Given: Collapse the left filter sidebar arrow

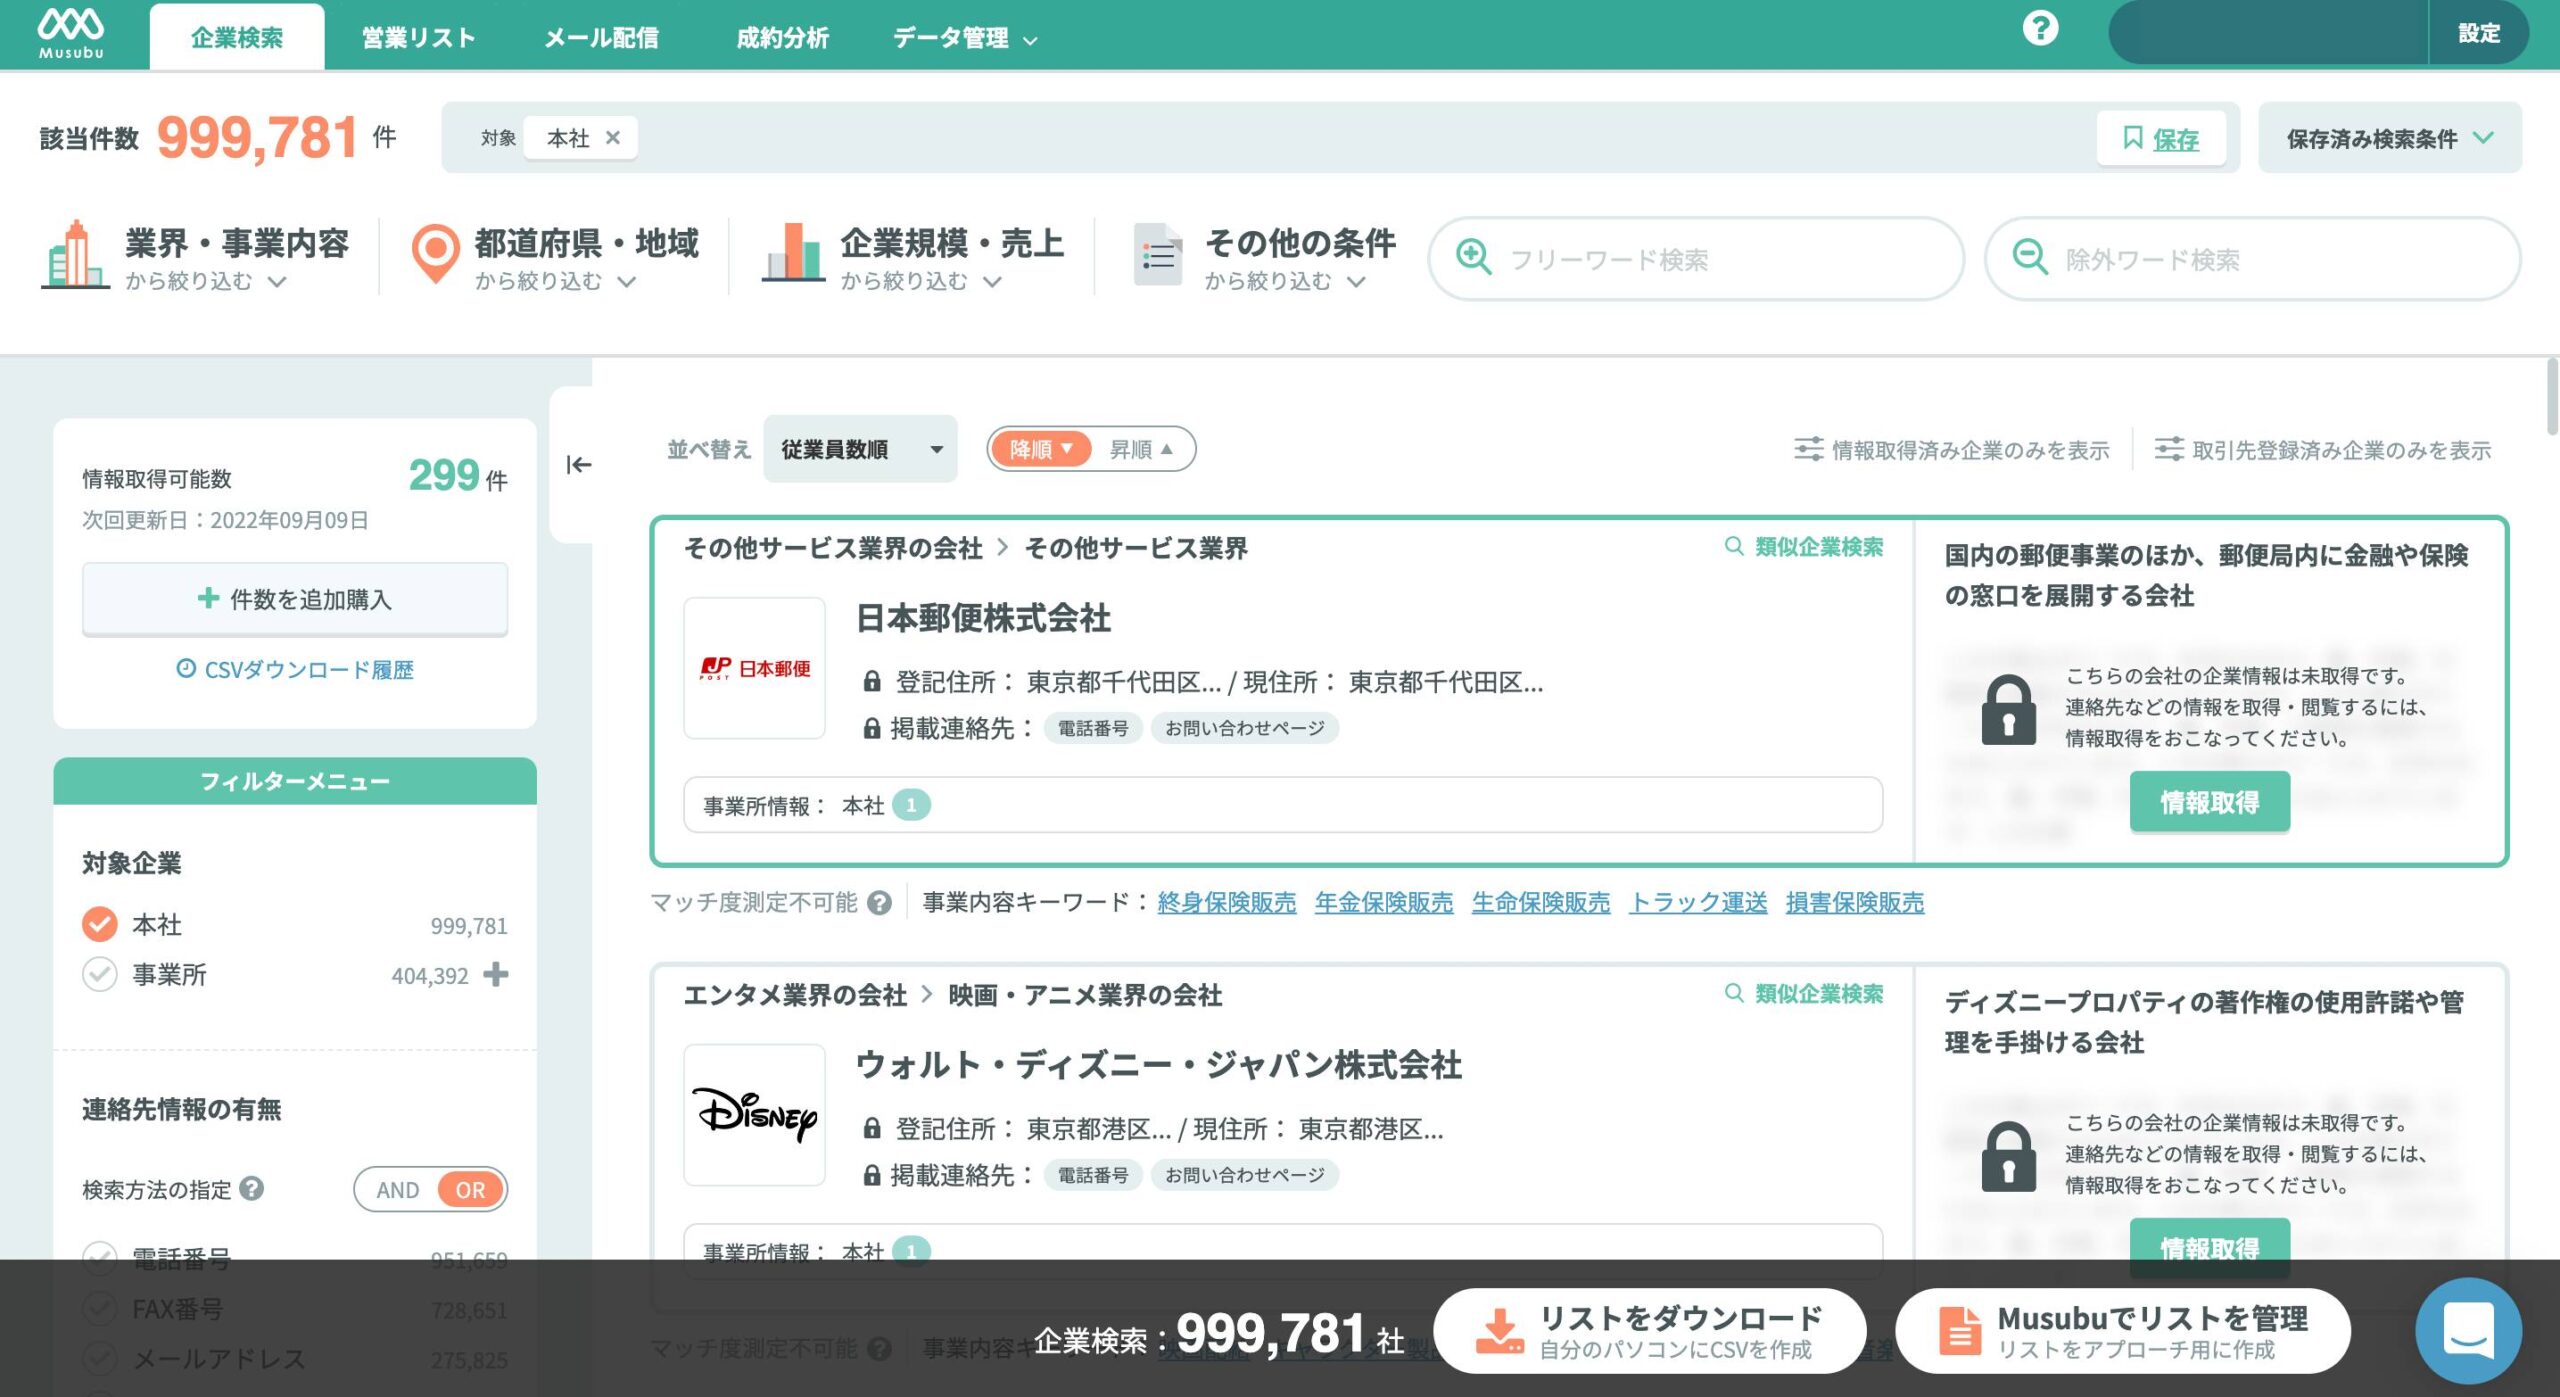Looking at the screenshot, I should click(579, 465).
